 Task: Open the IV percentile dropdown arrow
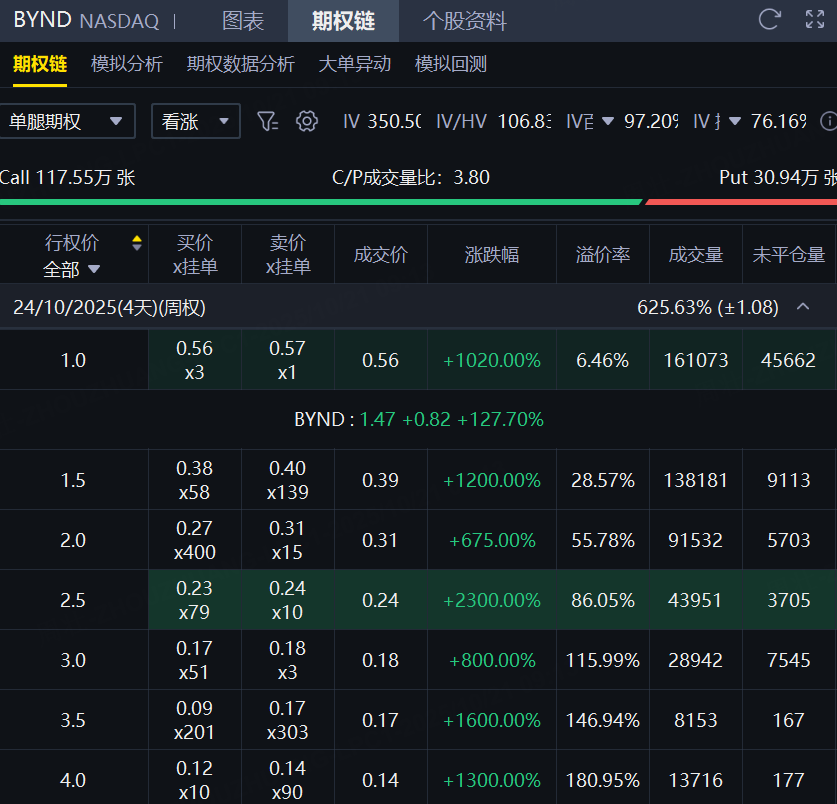point(608,121)
